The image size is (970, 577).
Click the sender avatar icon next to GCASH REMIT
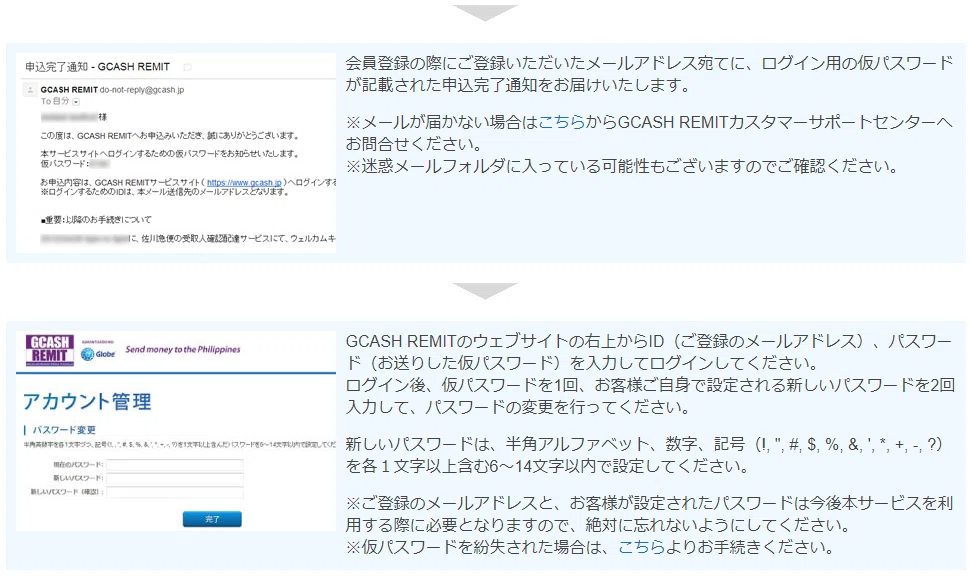click(29, 90)
